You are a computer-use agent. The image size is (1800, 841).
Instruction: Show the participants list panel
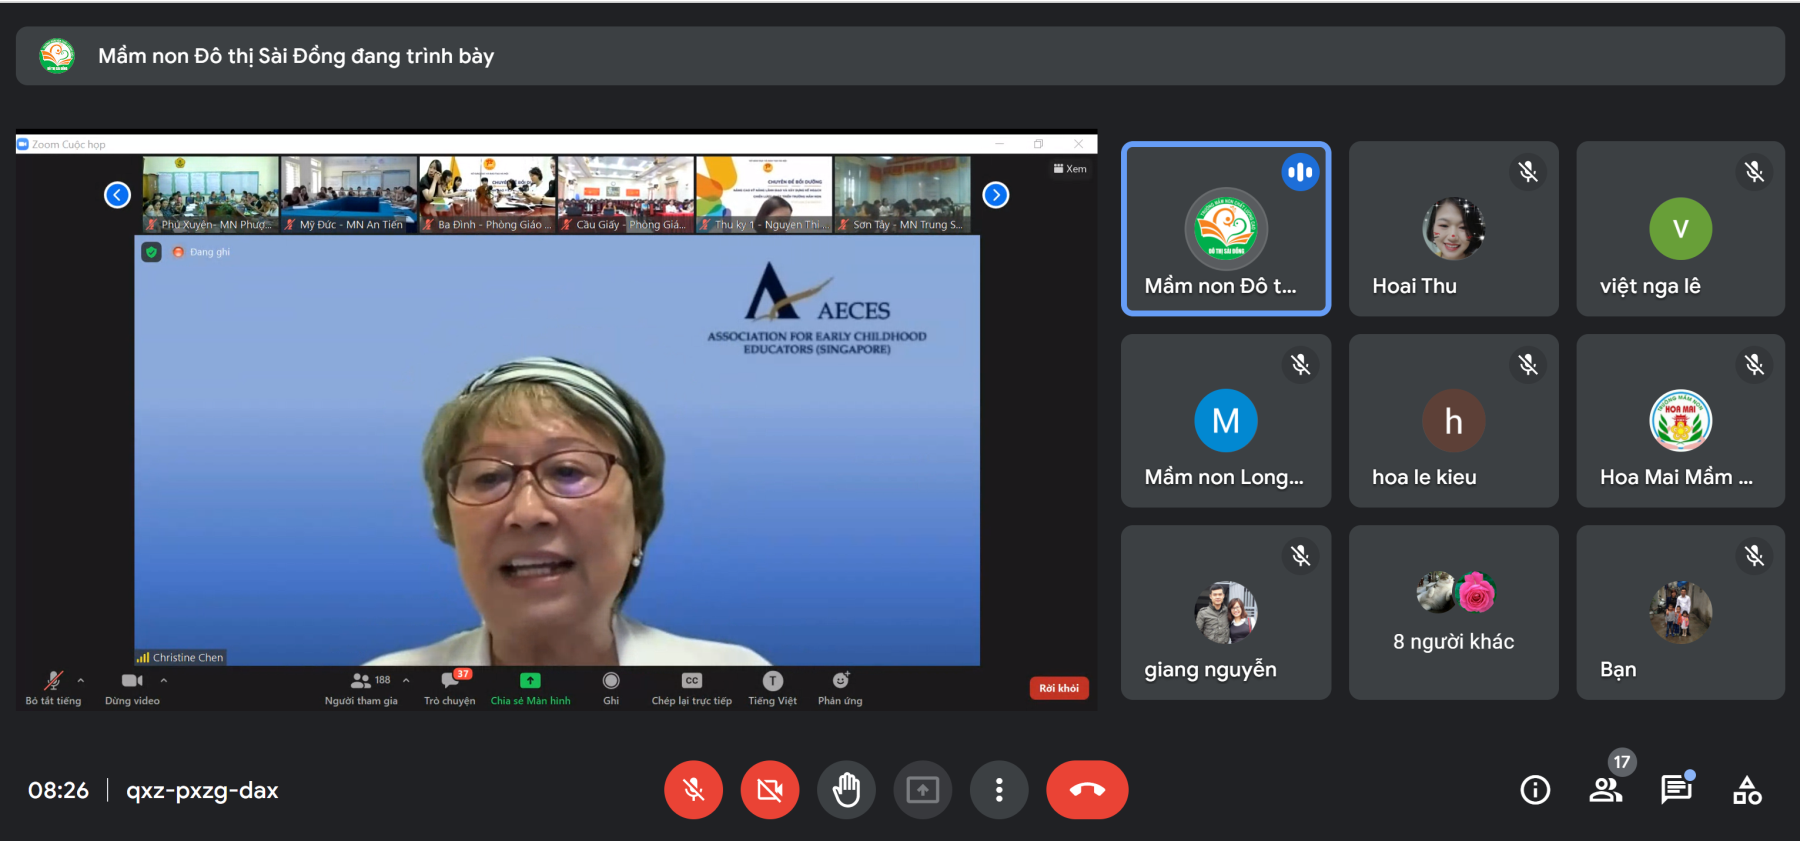1606,790
